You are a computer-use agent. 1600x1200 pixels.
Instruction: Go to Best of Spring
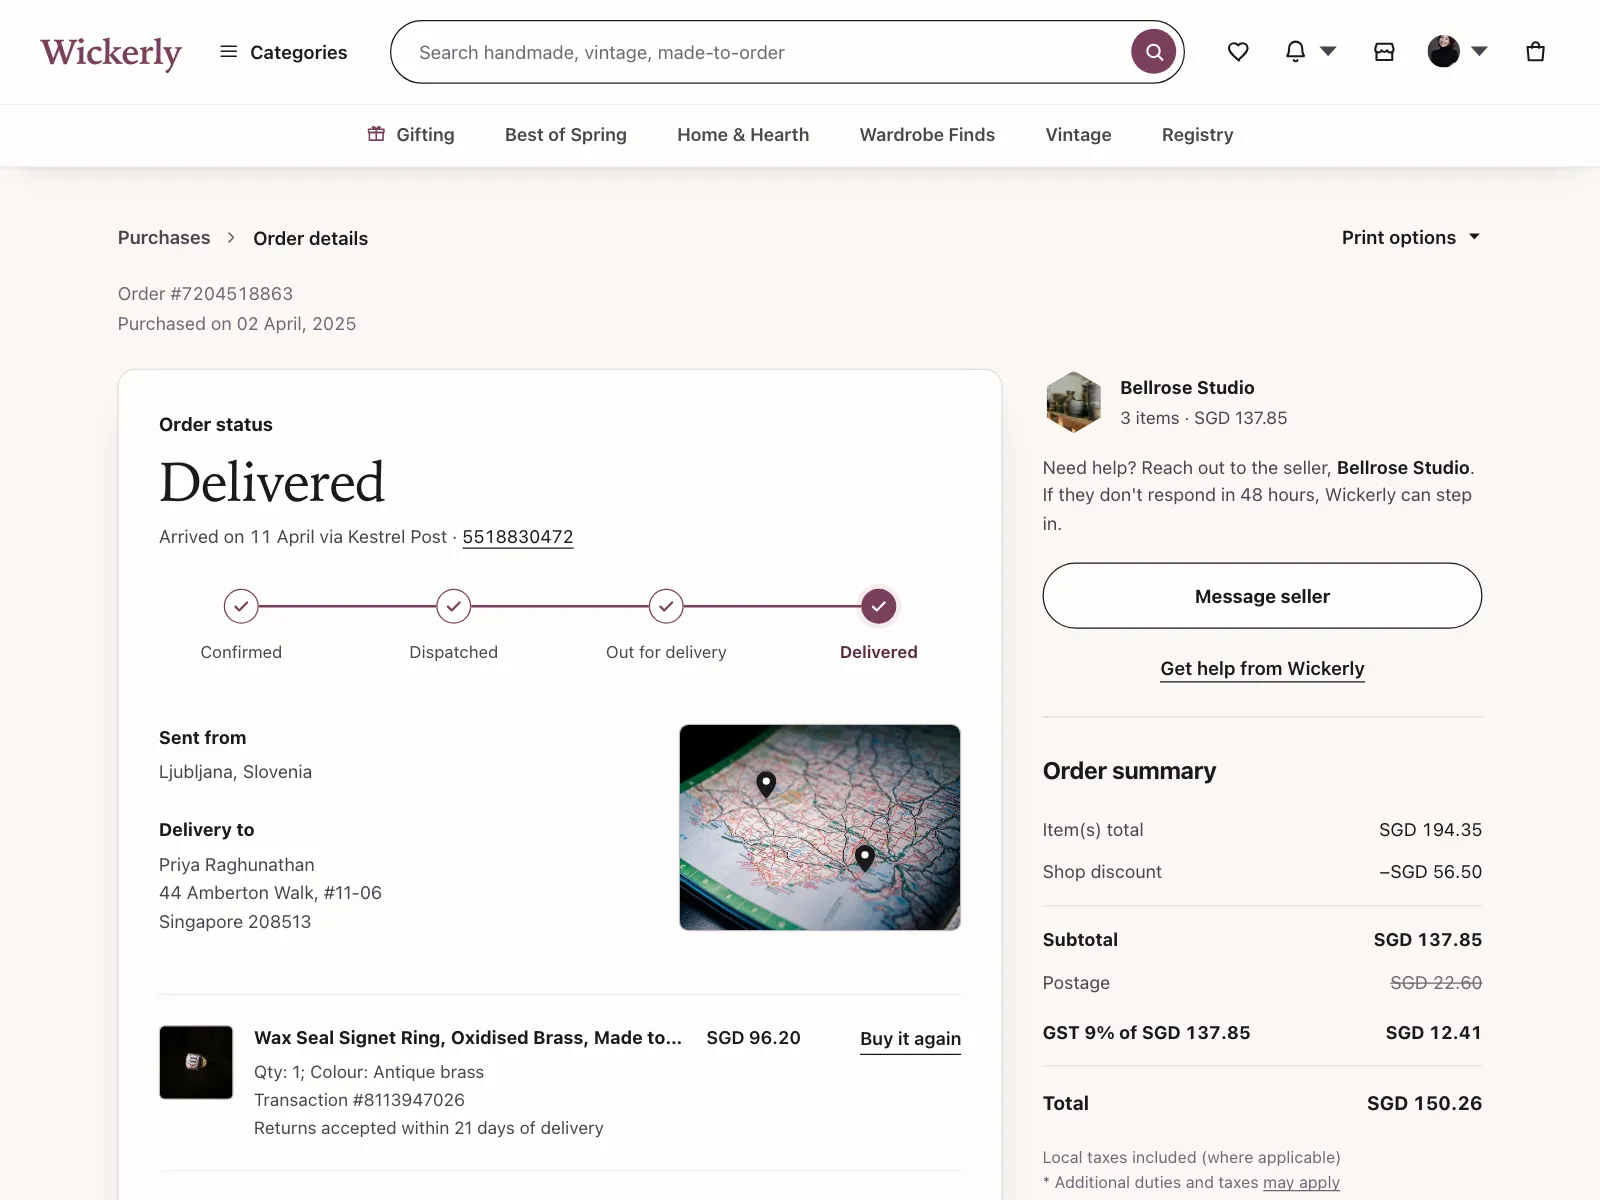(566, 135)
